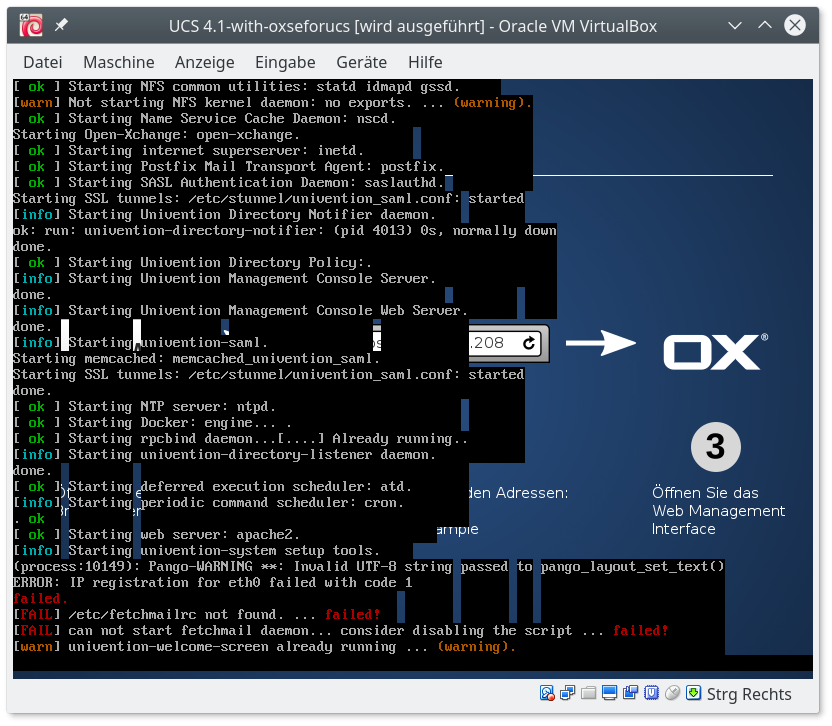Toggle the pin icon in title bar
The width and height of the screenshot is (832, 726).
[62, 25]
